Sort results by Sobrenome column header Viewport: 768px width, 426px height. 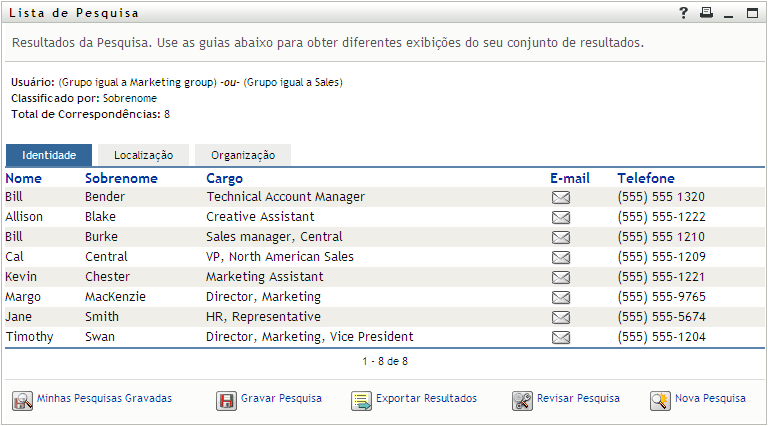121,178
